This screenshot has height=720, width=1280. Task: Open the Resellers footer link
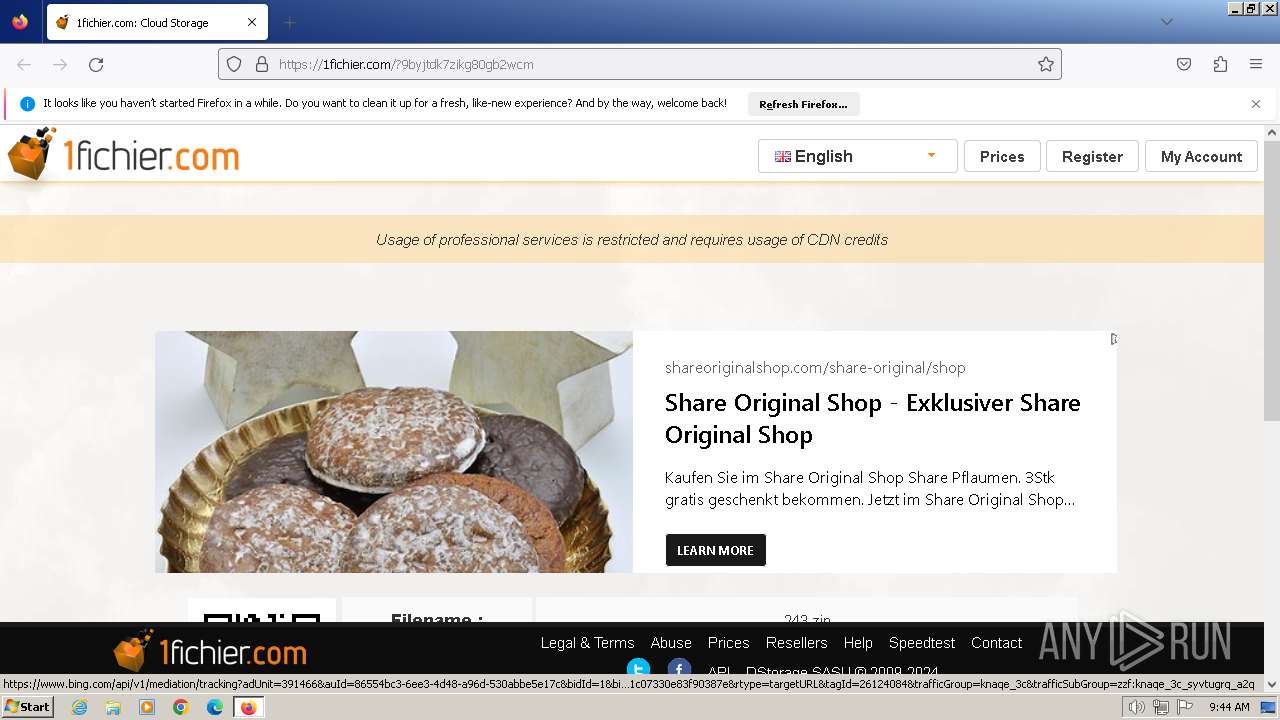click(x=796, y=643)
